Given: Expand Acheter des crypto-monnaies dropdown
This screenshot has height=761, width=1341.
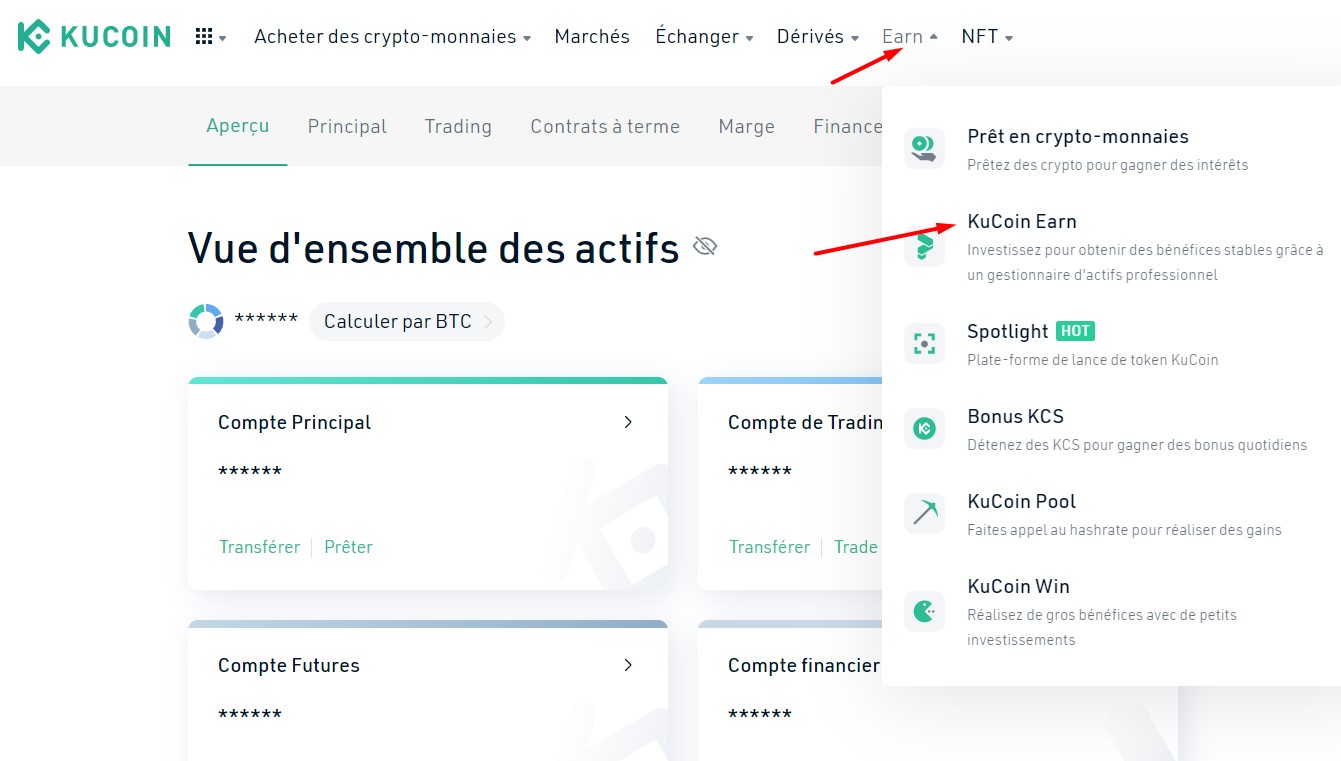Looking at the screenshot, I should (392, 37).
